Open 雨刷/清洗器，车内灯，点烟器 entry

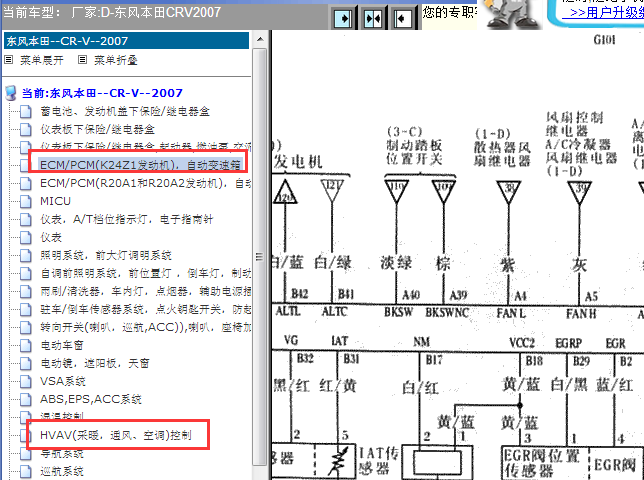point(145,292)
